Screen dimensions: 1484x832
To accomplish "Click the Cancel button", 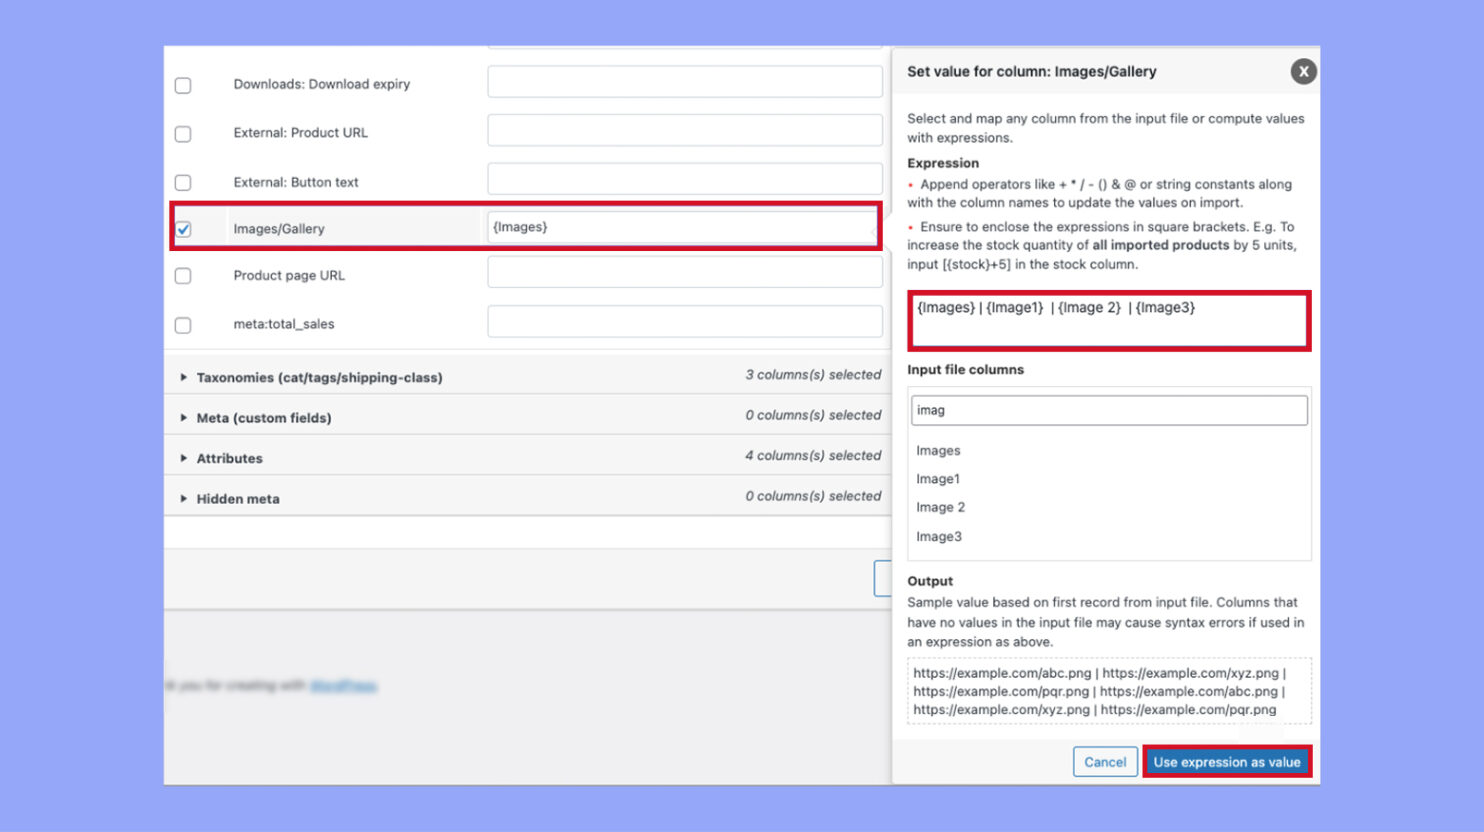I will (x=1105, y=761).
